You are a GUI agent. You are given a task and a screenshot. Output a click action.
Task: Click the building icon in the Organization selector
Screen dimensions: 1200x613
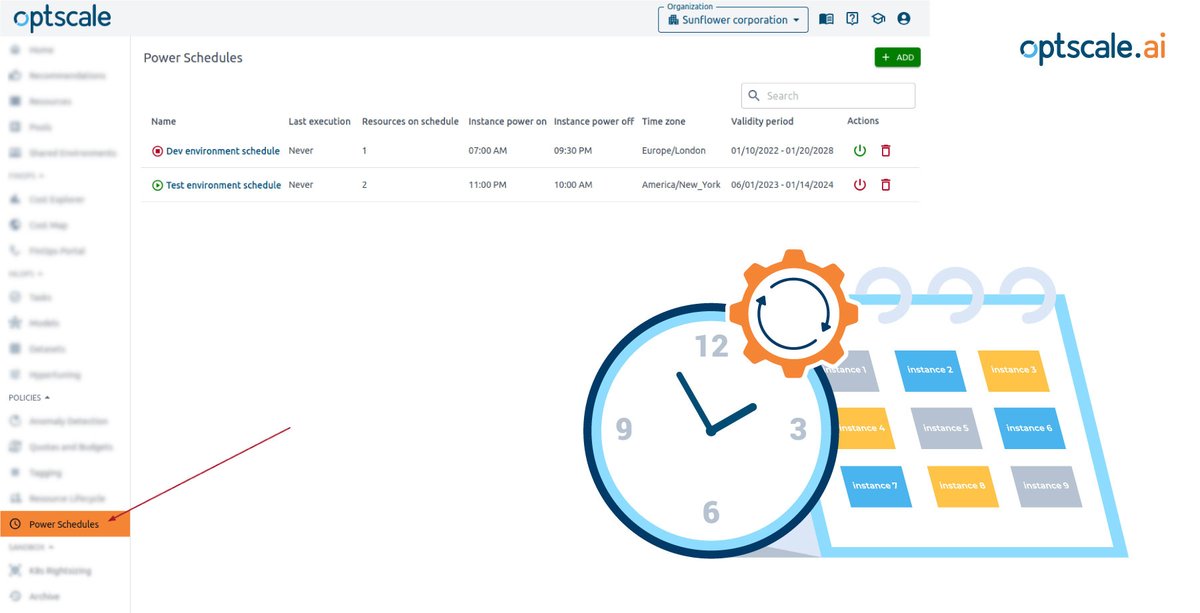point(673,20)
